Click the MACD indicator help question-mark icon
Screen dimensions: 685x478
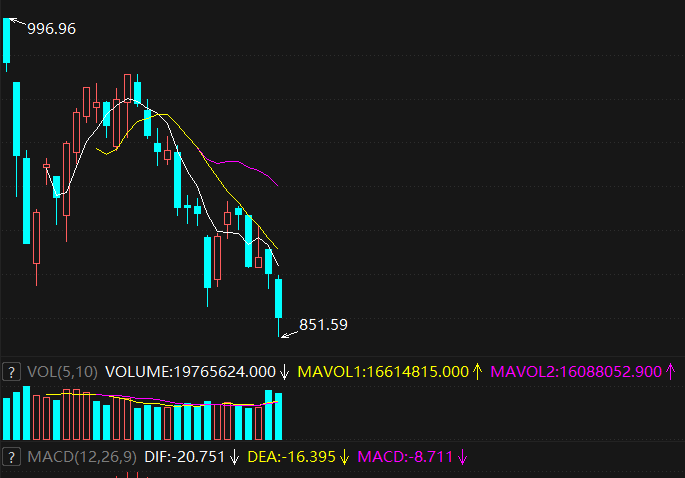point(11,457)
